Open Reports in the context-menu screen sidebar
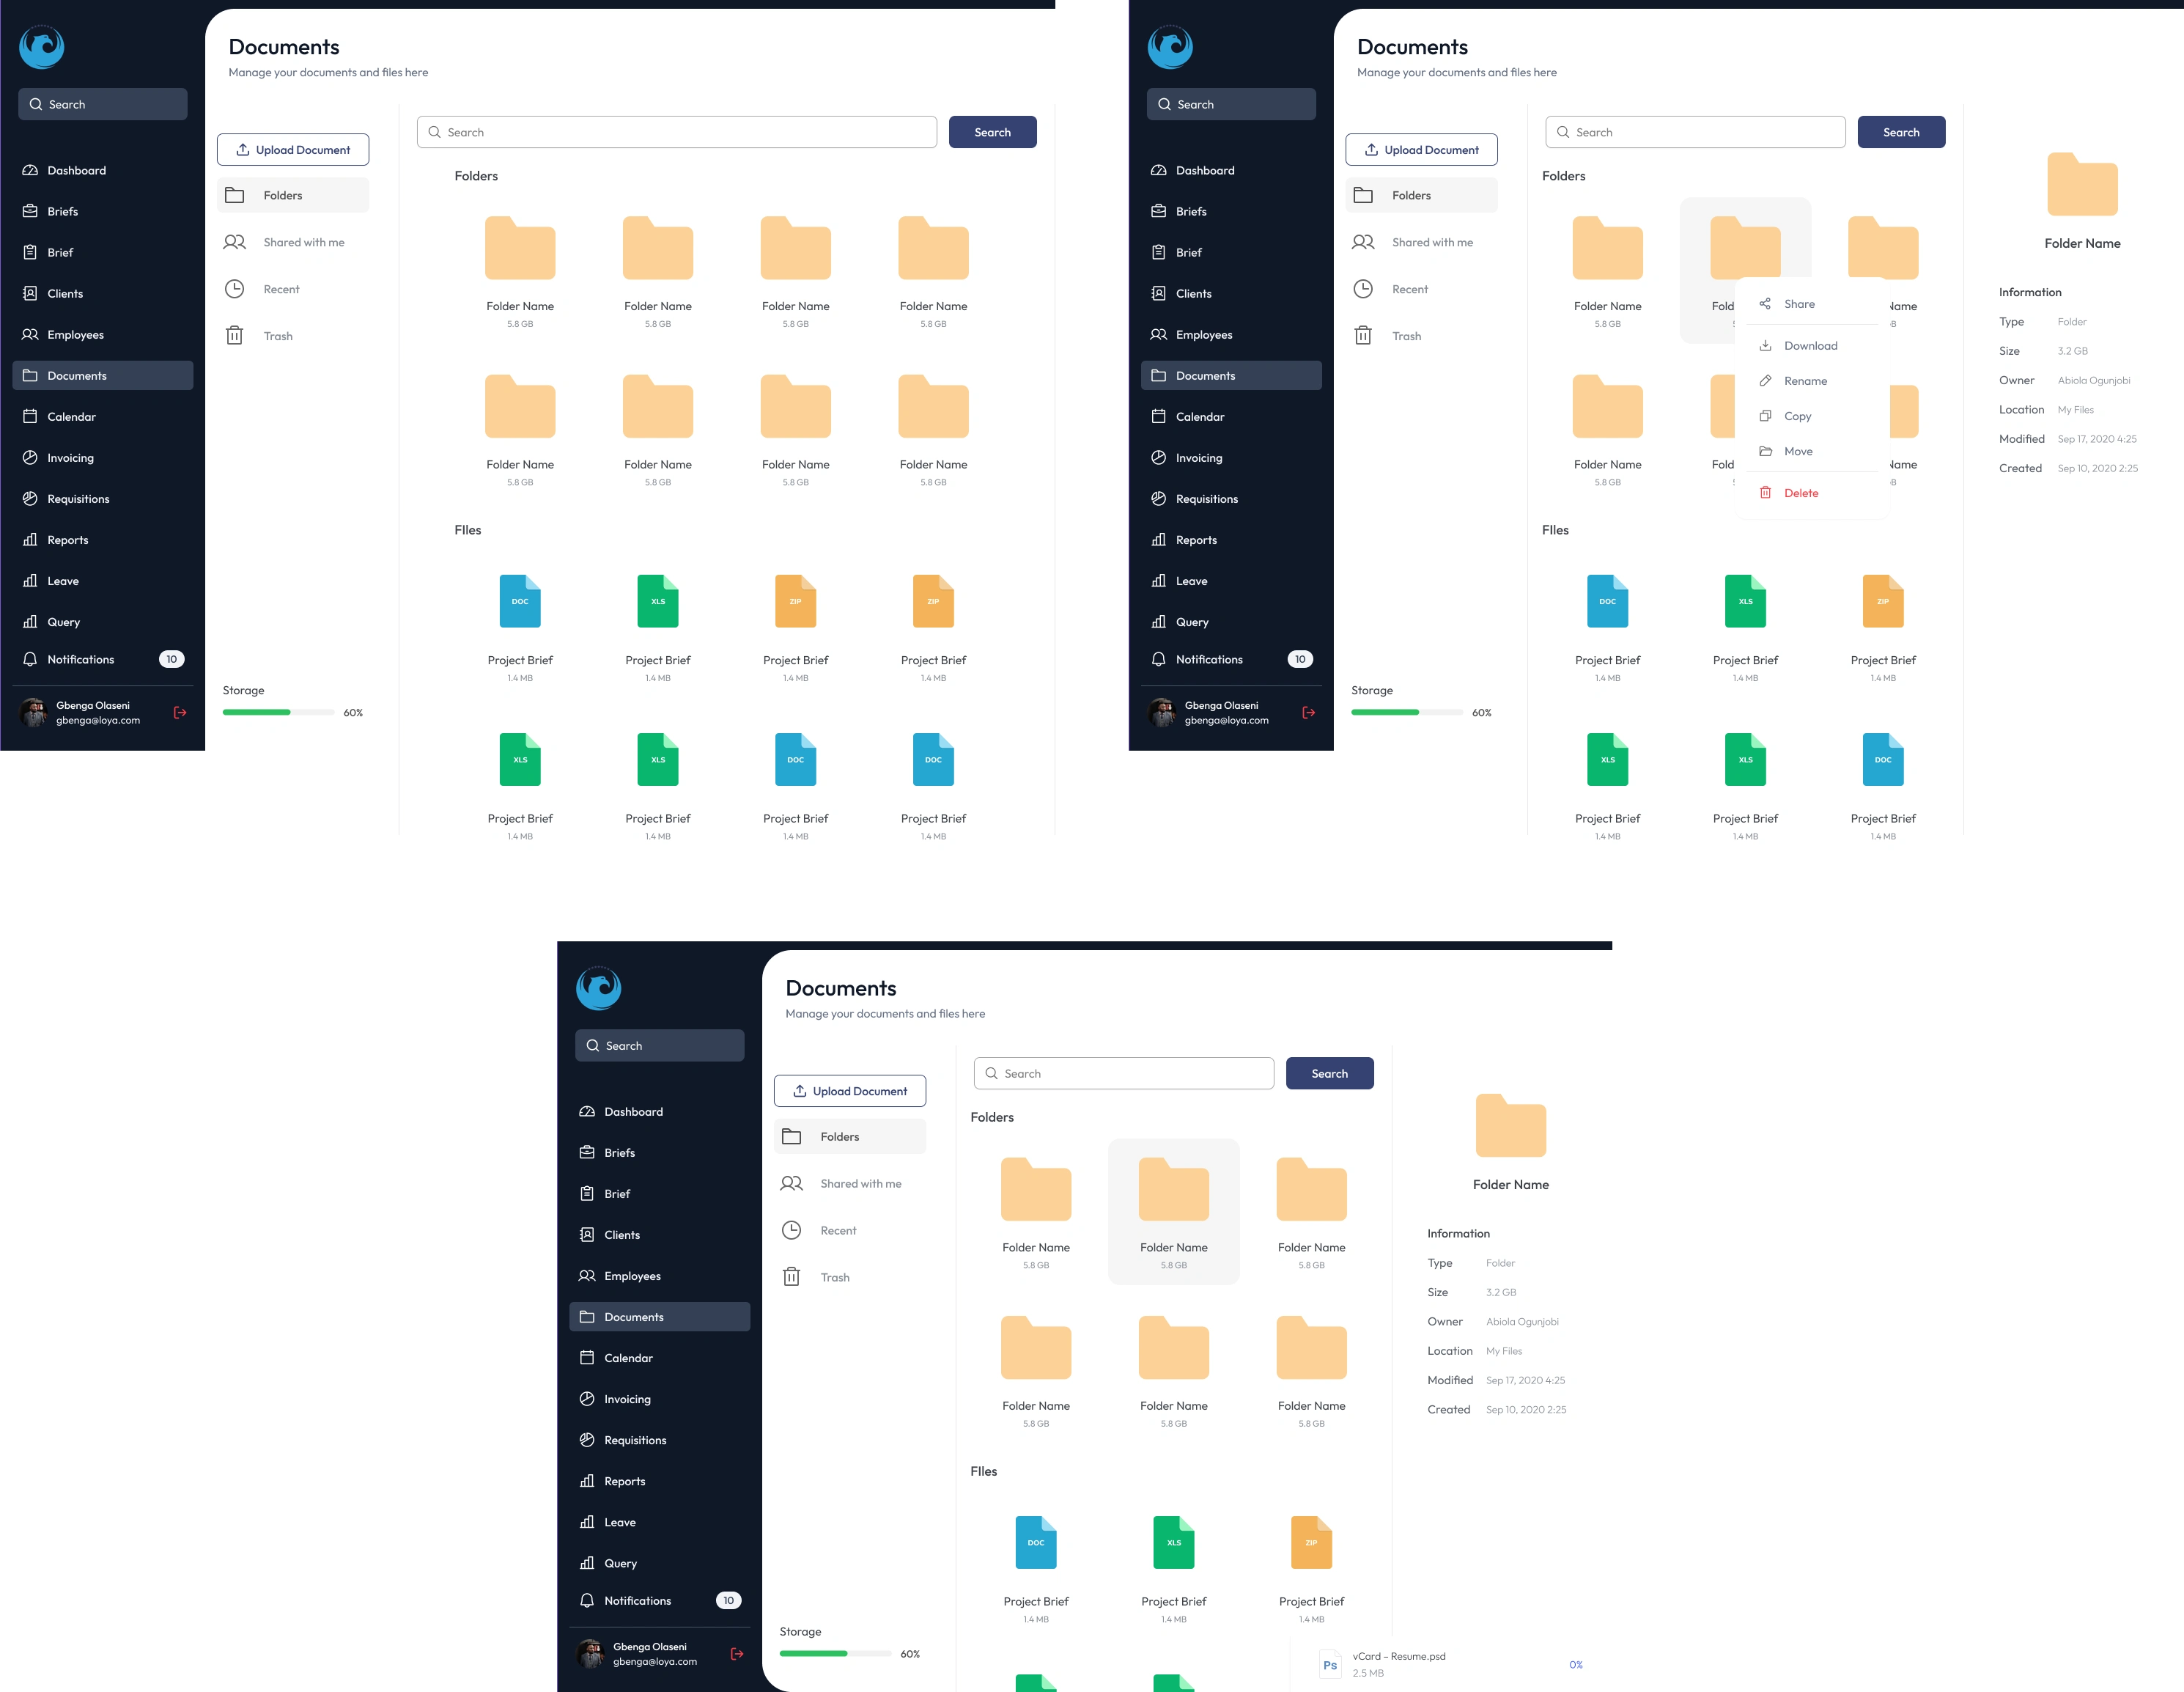The width and height of the screenshot is (2184, 1692). pyautogui.click(x=1231, y=539)
